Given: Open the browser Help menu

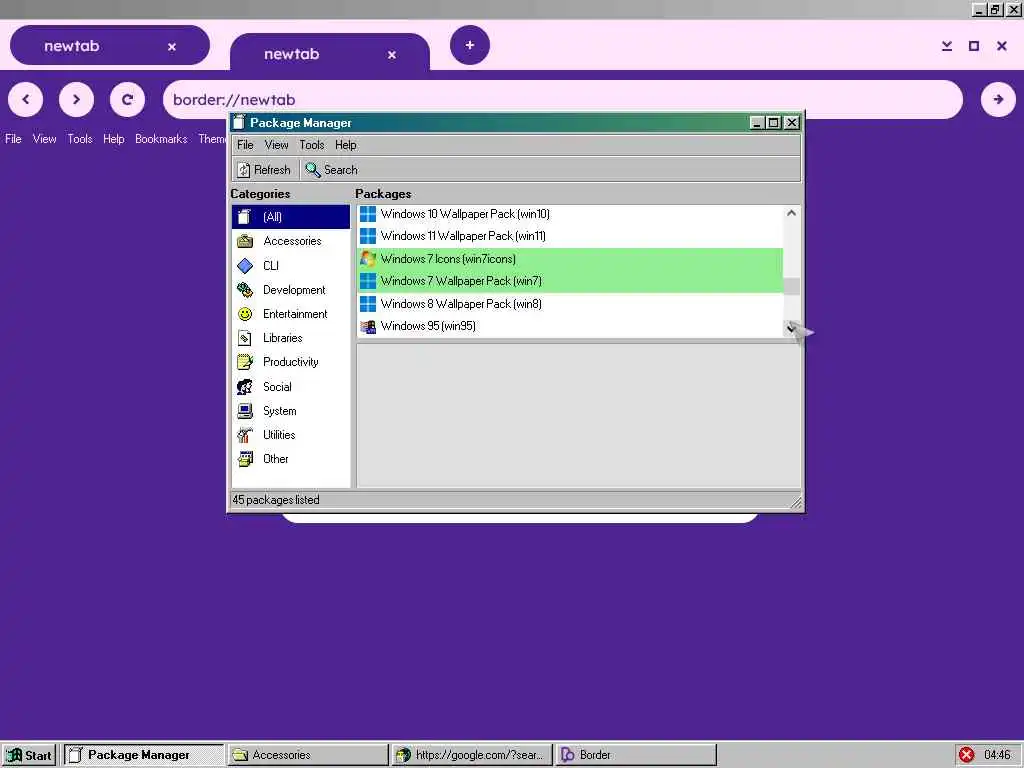Looking at the screenshot, I should coord(114,139).
